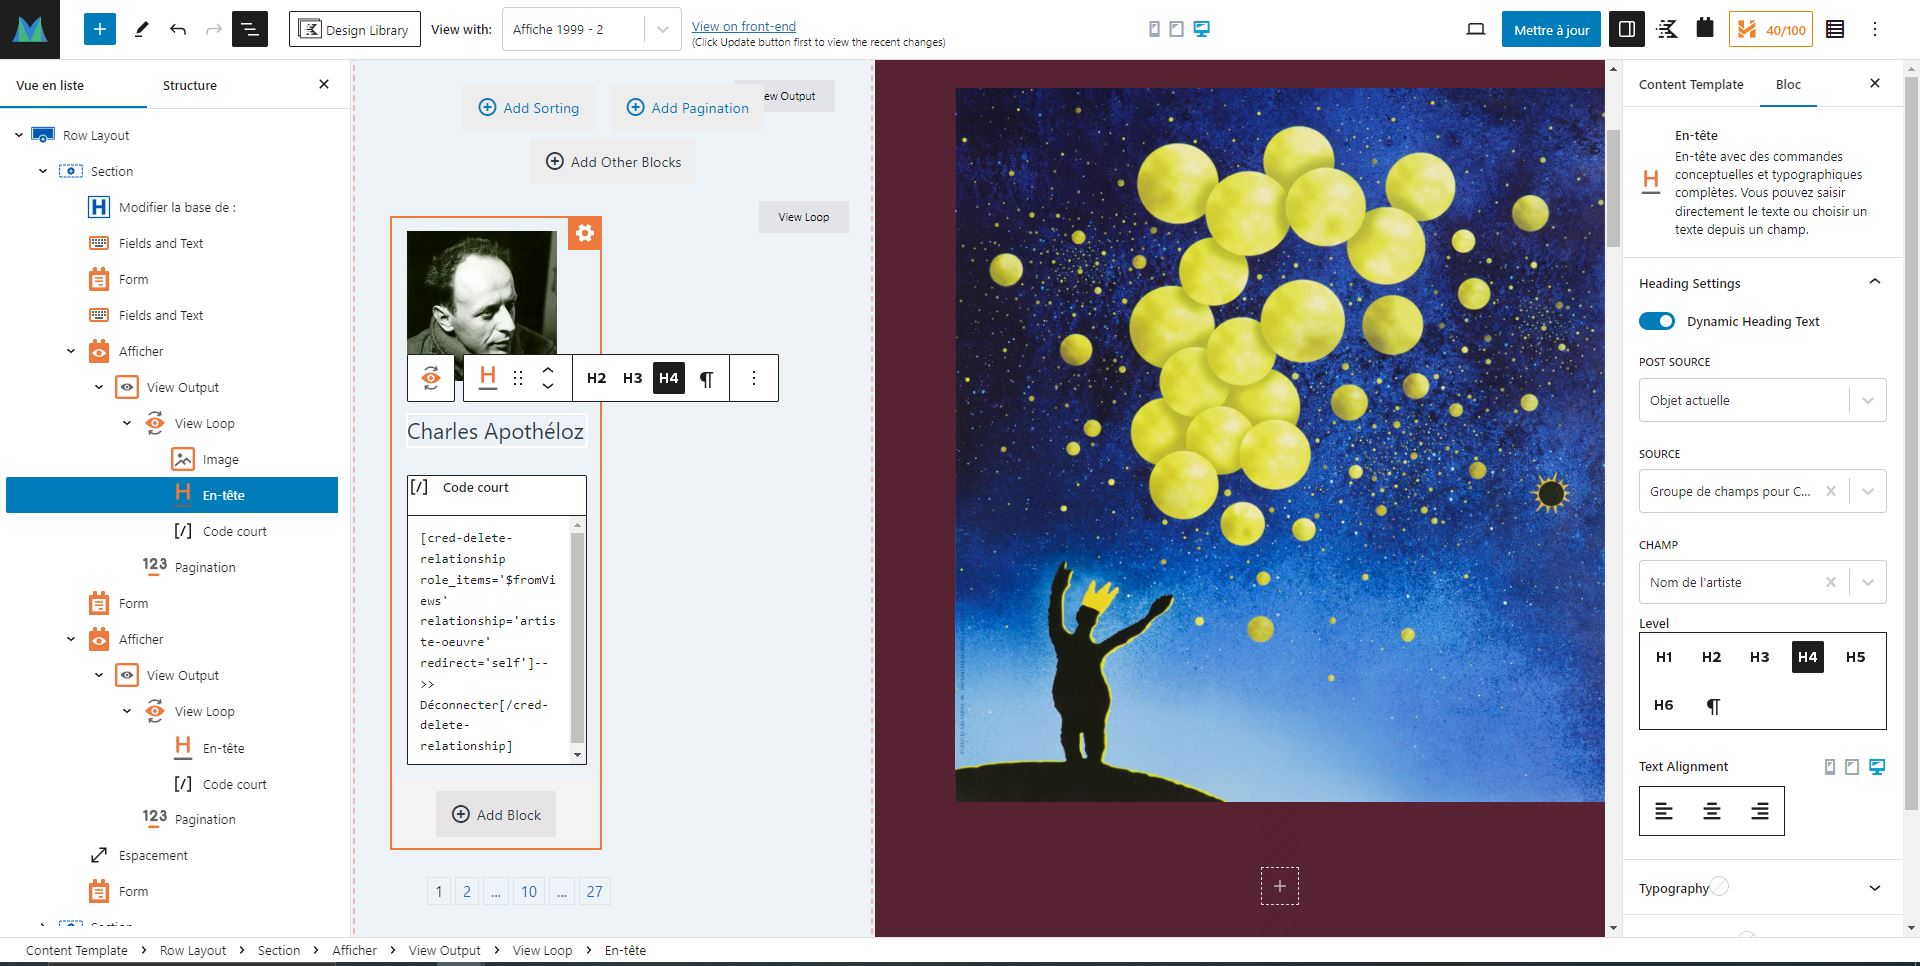Screen dimensions: 1920x966
Task: Set heading to H3 in block toolbar
Action: pos(633,378)
